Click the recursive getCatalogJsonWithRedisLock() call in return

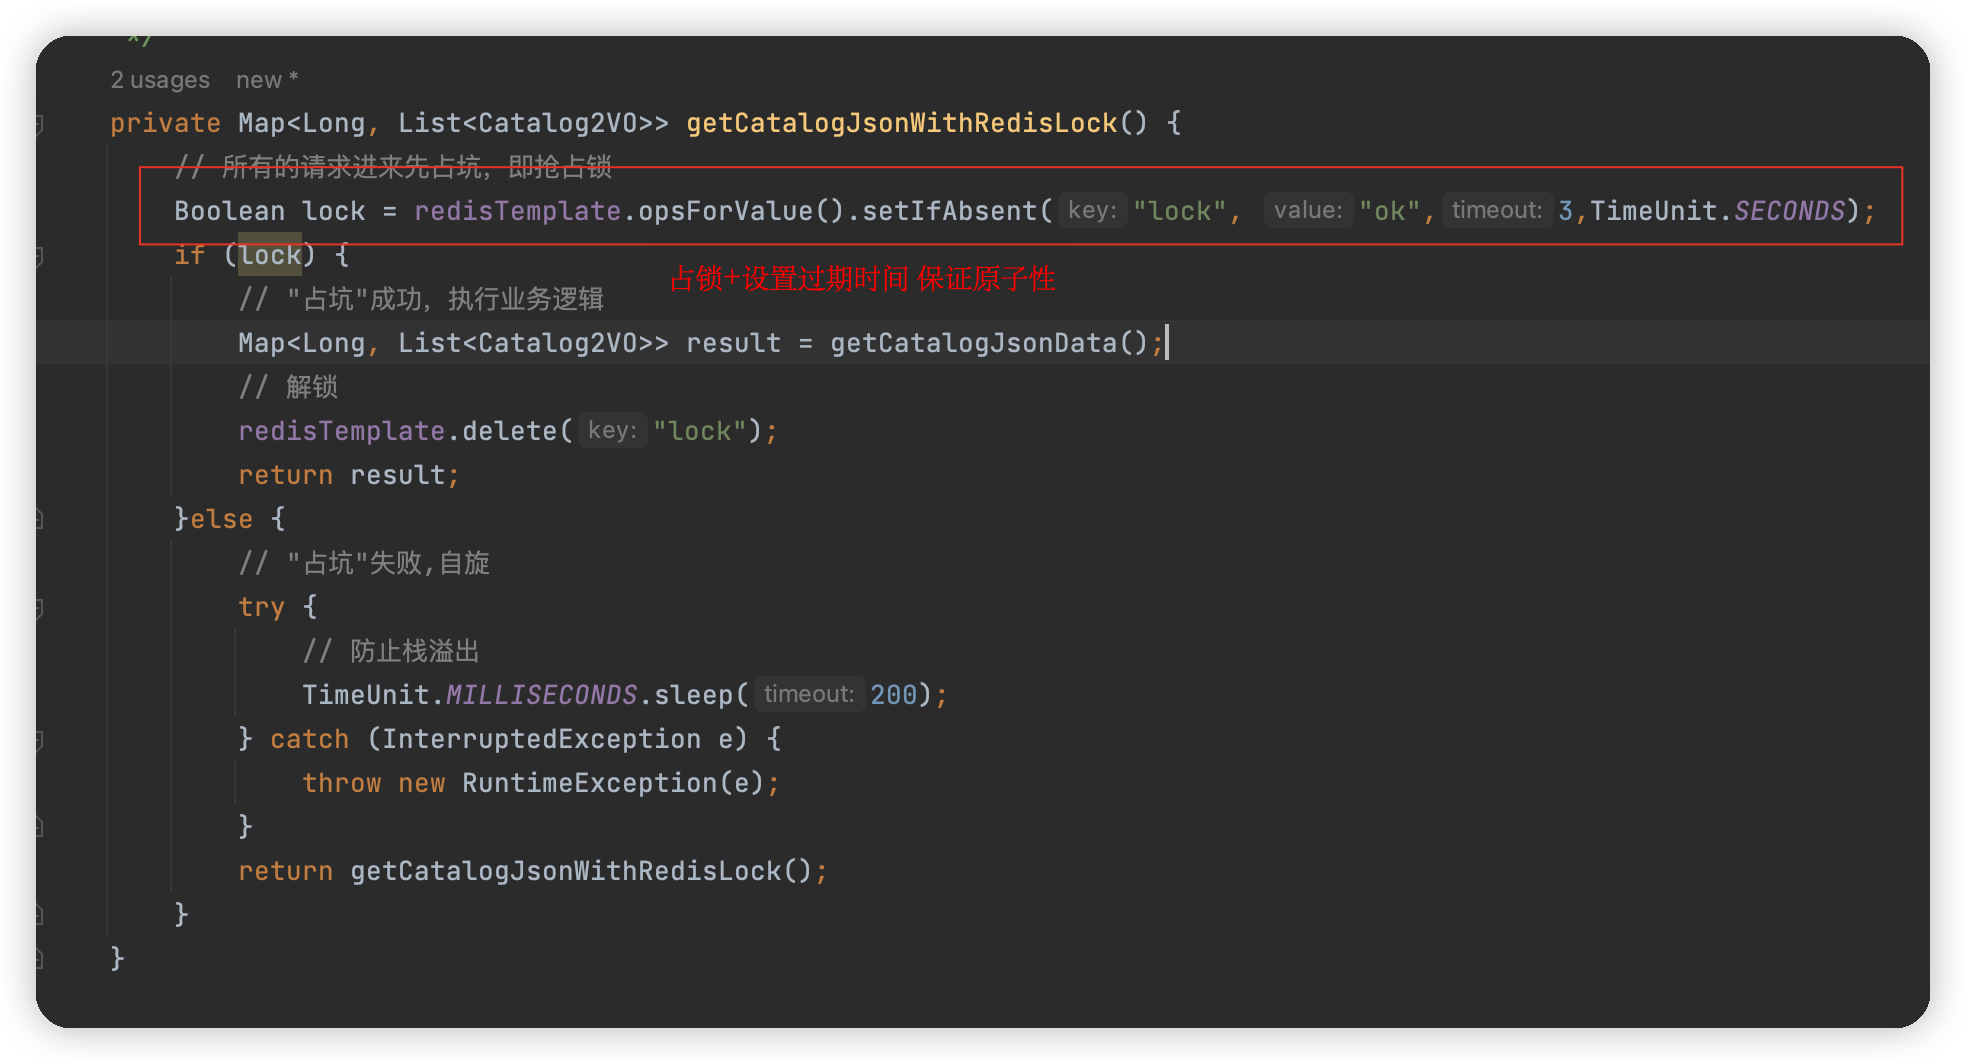(x=581, y=871)
